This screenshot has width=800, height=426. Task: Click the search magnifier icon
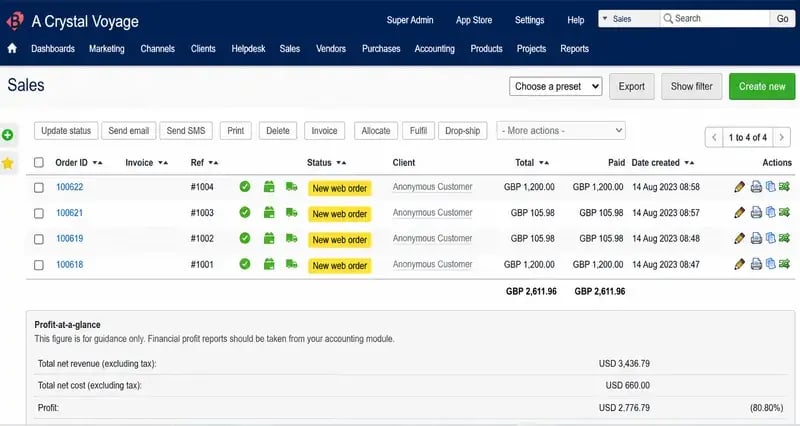(667, 19)
